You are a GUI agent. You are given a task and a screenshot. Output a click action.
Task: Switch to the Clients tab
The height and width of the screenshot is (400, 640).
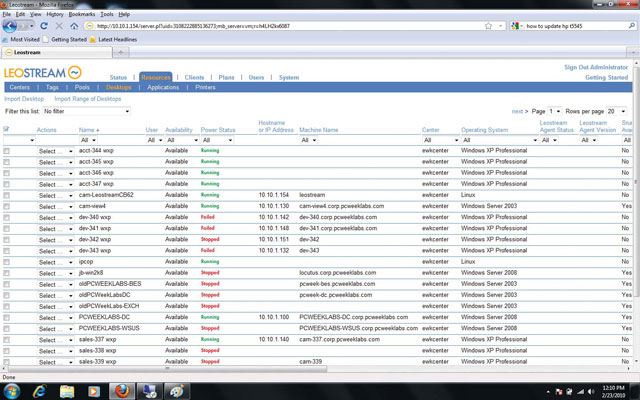[194, 77]
